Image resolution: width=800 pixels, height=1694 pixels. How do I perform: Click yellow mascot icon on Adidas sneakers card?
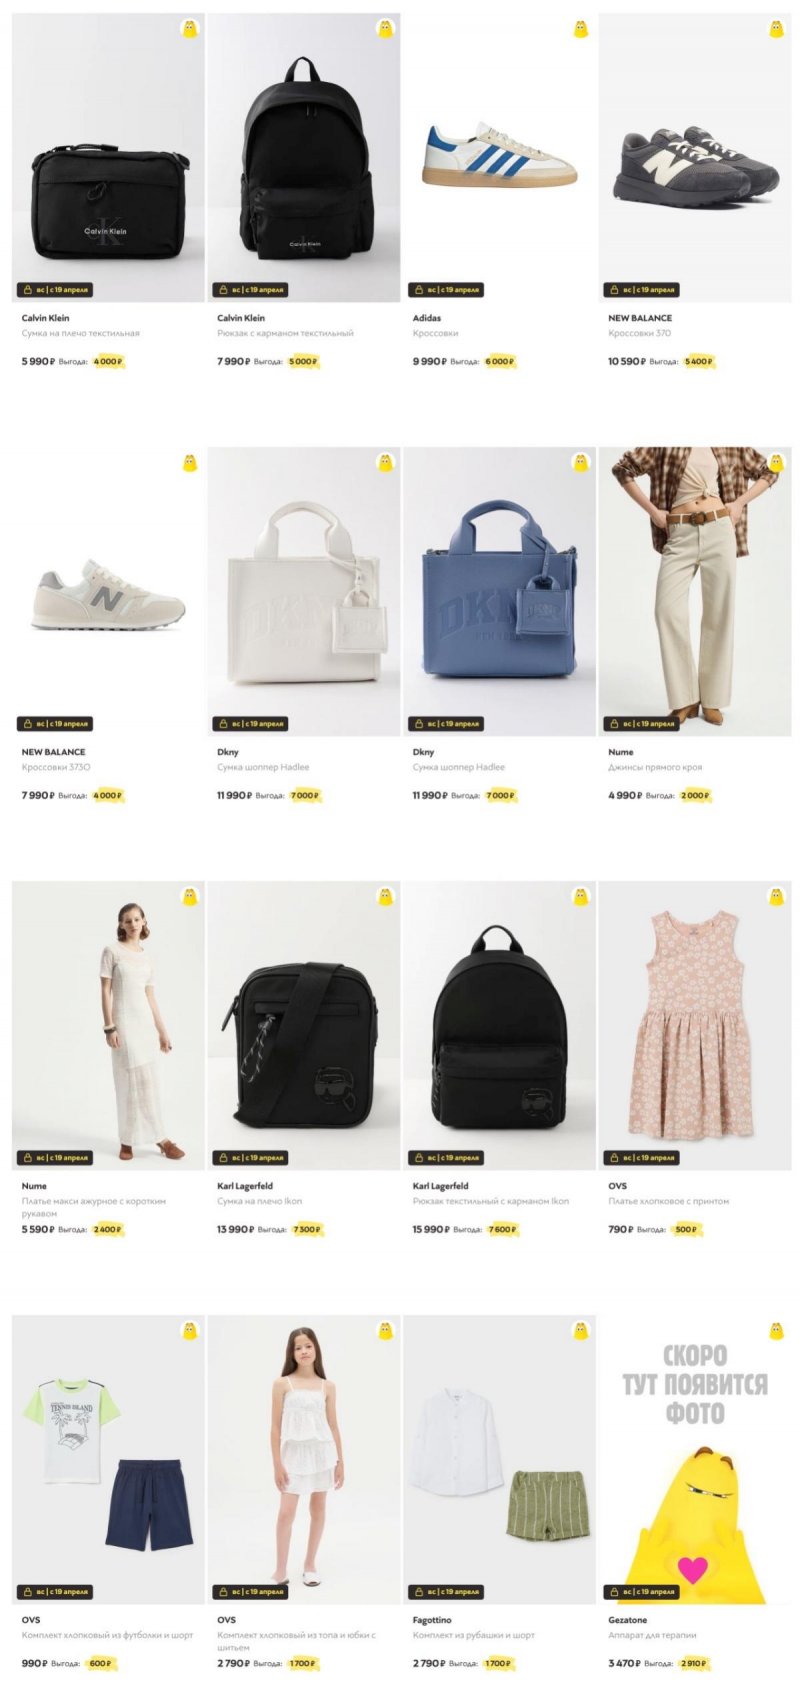tap(581, 29)
